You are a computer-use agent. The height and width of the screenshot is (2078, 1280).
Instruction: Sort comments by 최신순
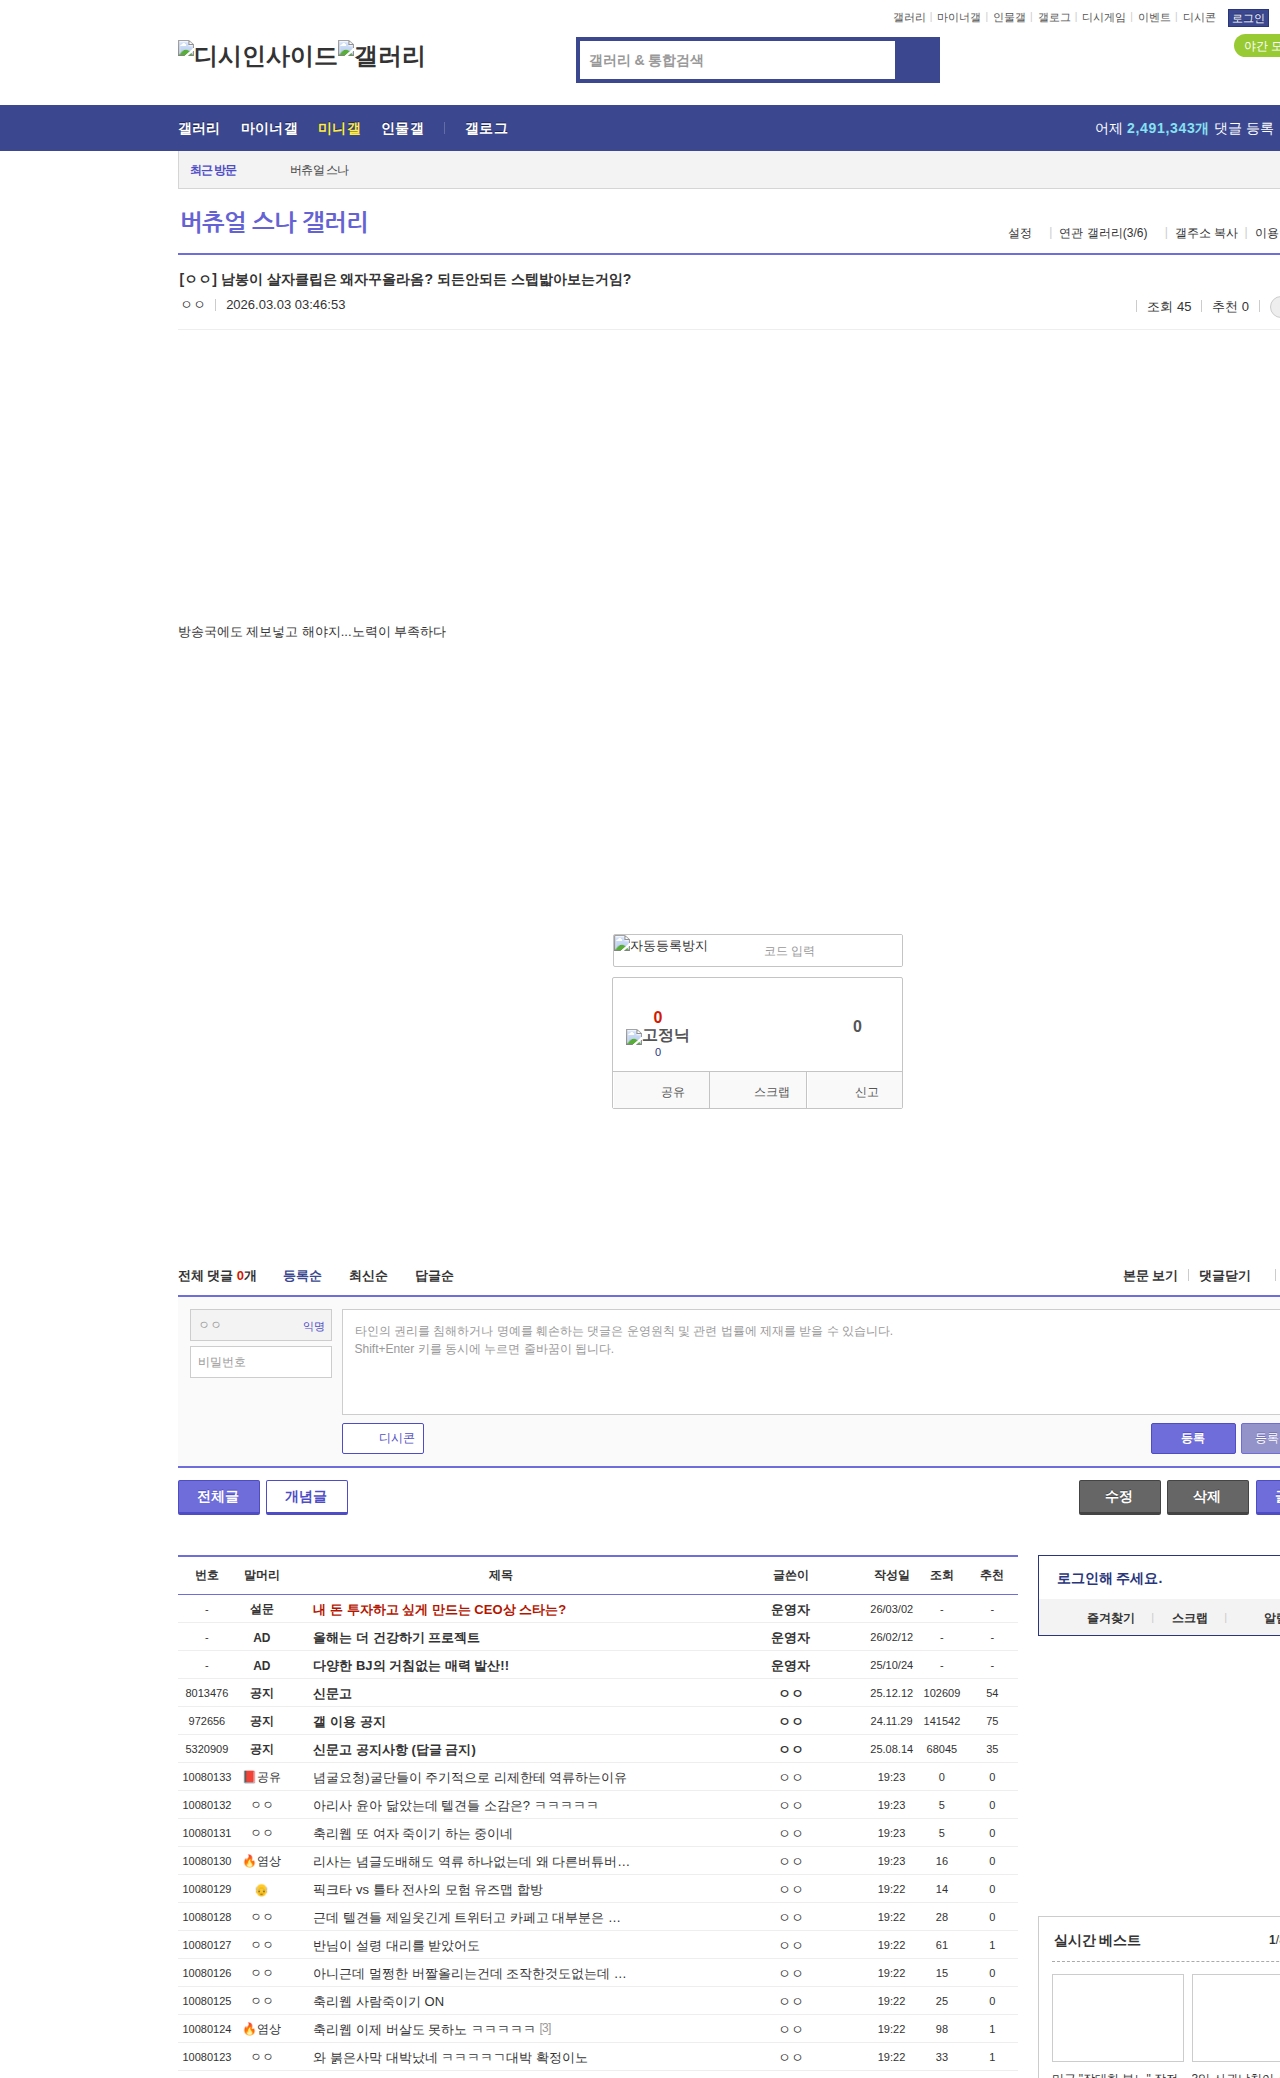[x=368, y=1275]
